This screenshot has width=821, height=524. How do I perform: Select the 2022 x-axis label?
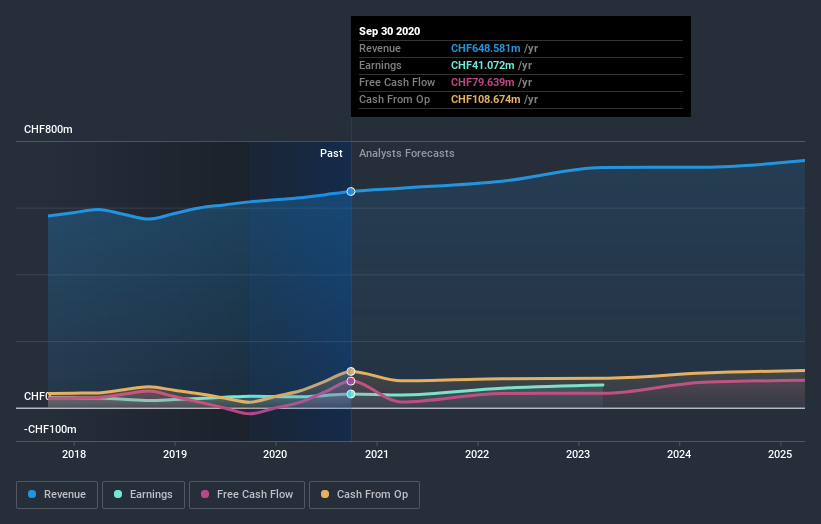coord(477,454)
